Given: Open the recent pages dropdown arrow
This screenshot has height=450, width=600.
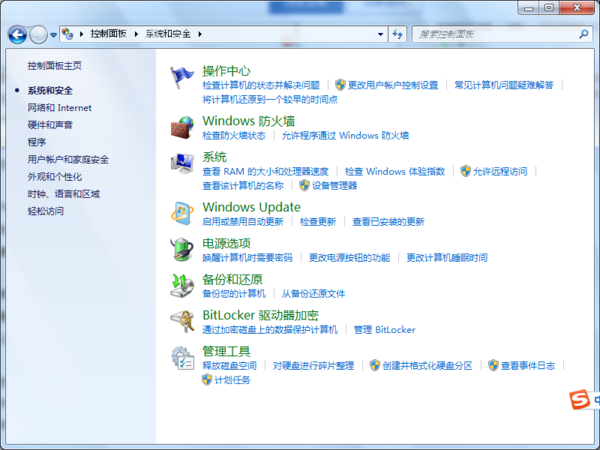Looking at the screenshot, I should (54, 35).
